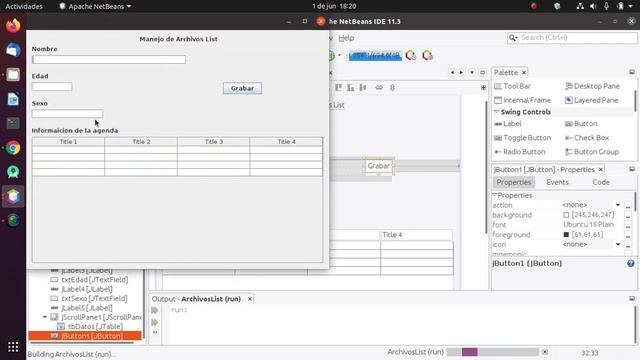Select Layered Pane in the Palette
640x360 pixels.
click(x=591, y=100)
